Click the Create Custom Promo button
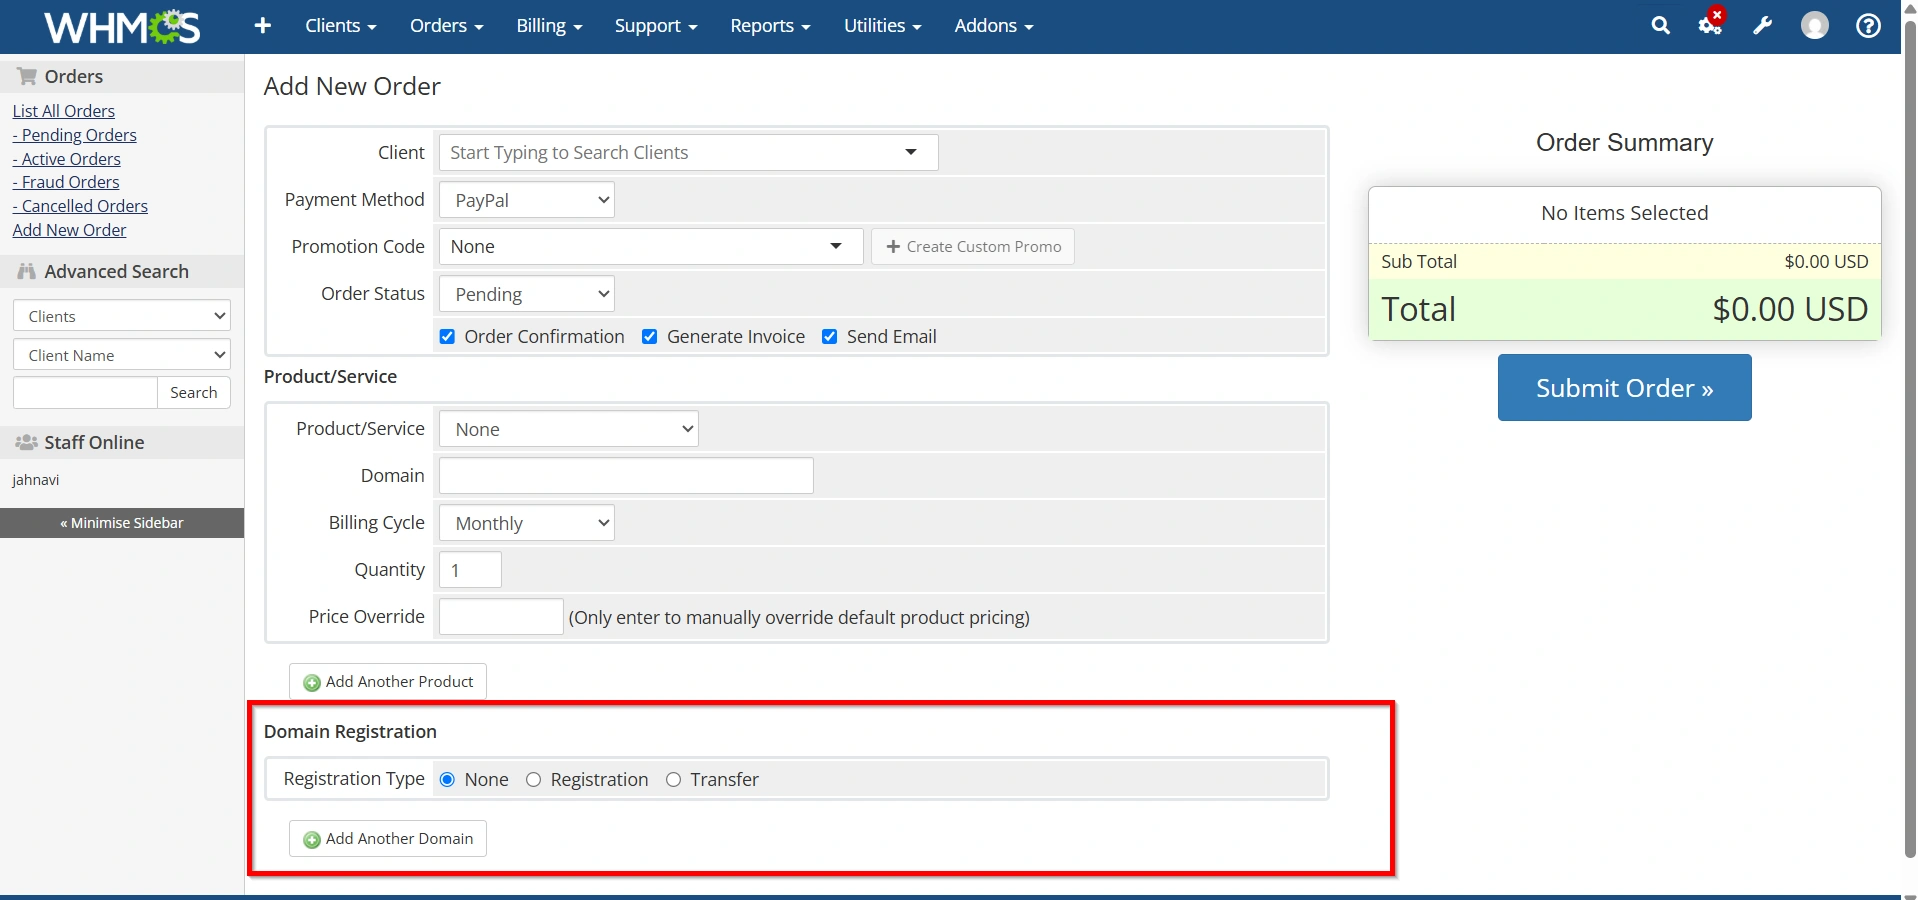Image resolution: width=1918 pixels, height=900 pixels. click(x=973, y=247)
